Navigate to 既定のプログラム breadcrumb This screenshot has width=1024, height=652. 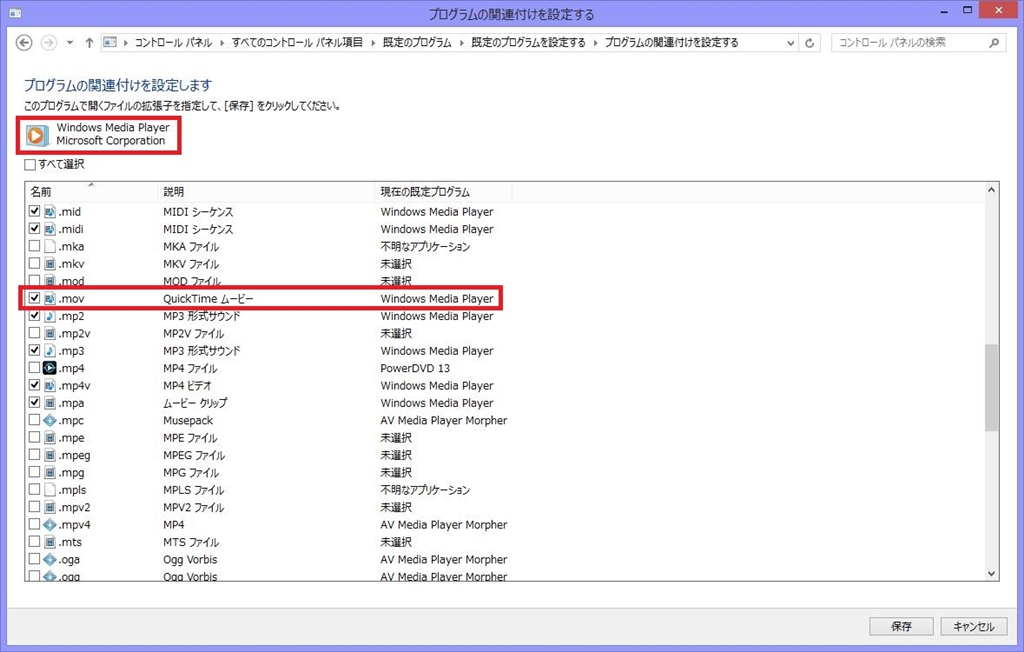click(417, 42)
